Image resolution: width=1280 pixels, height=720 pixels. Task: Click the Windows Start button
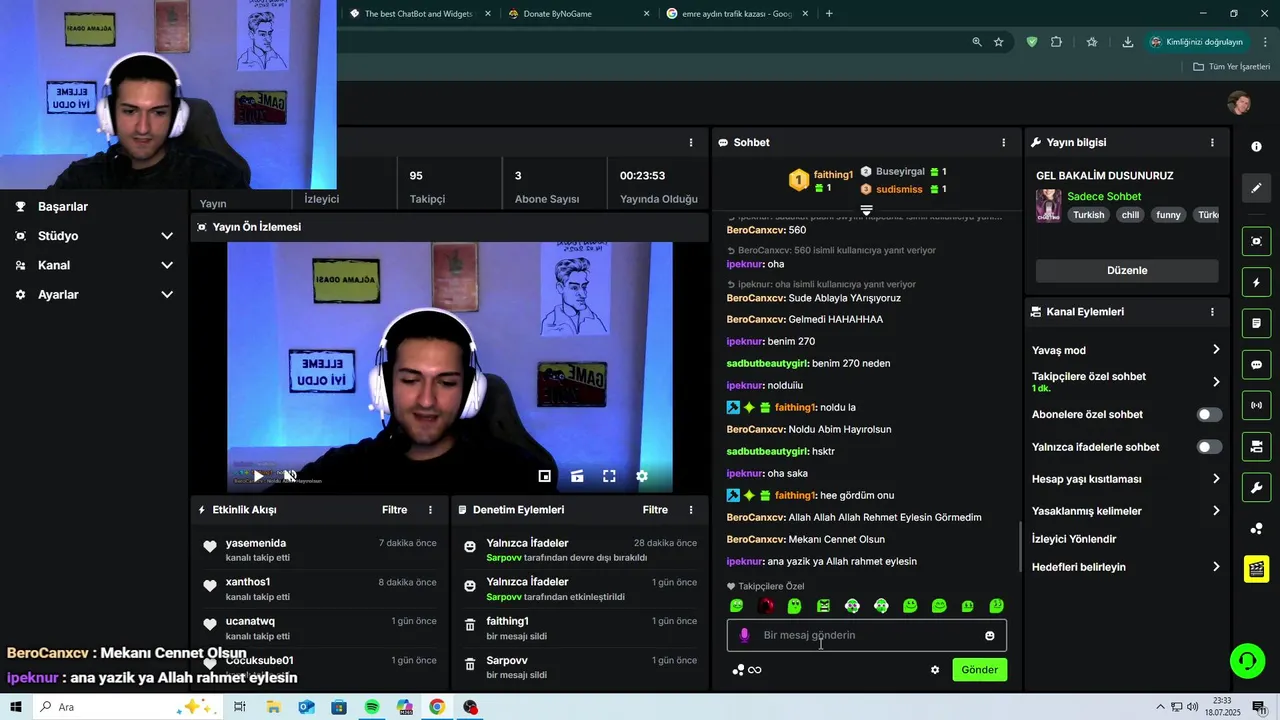click(x=16, y=707)
